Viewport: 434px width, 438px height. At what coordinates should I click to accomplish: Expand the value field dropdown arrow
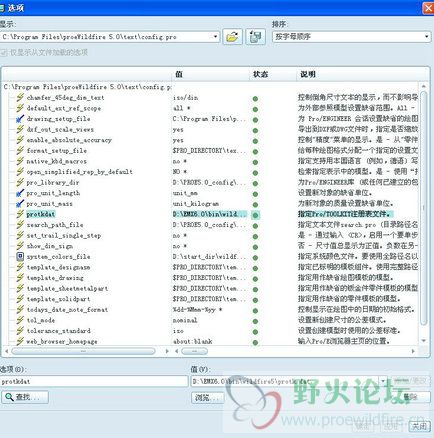[383, 381]
